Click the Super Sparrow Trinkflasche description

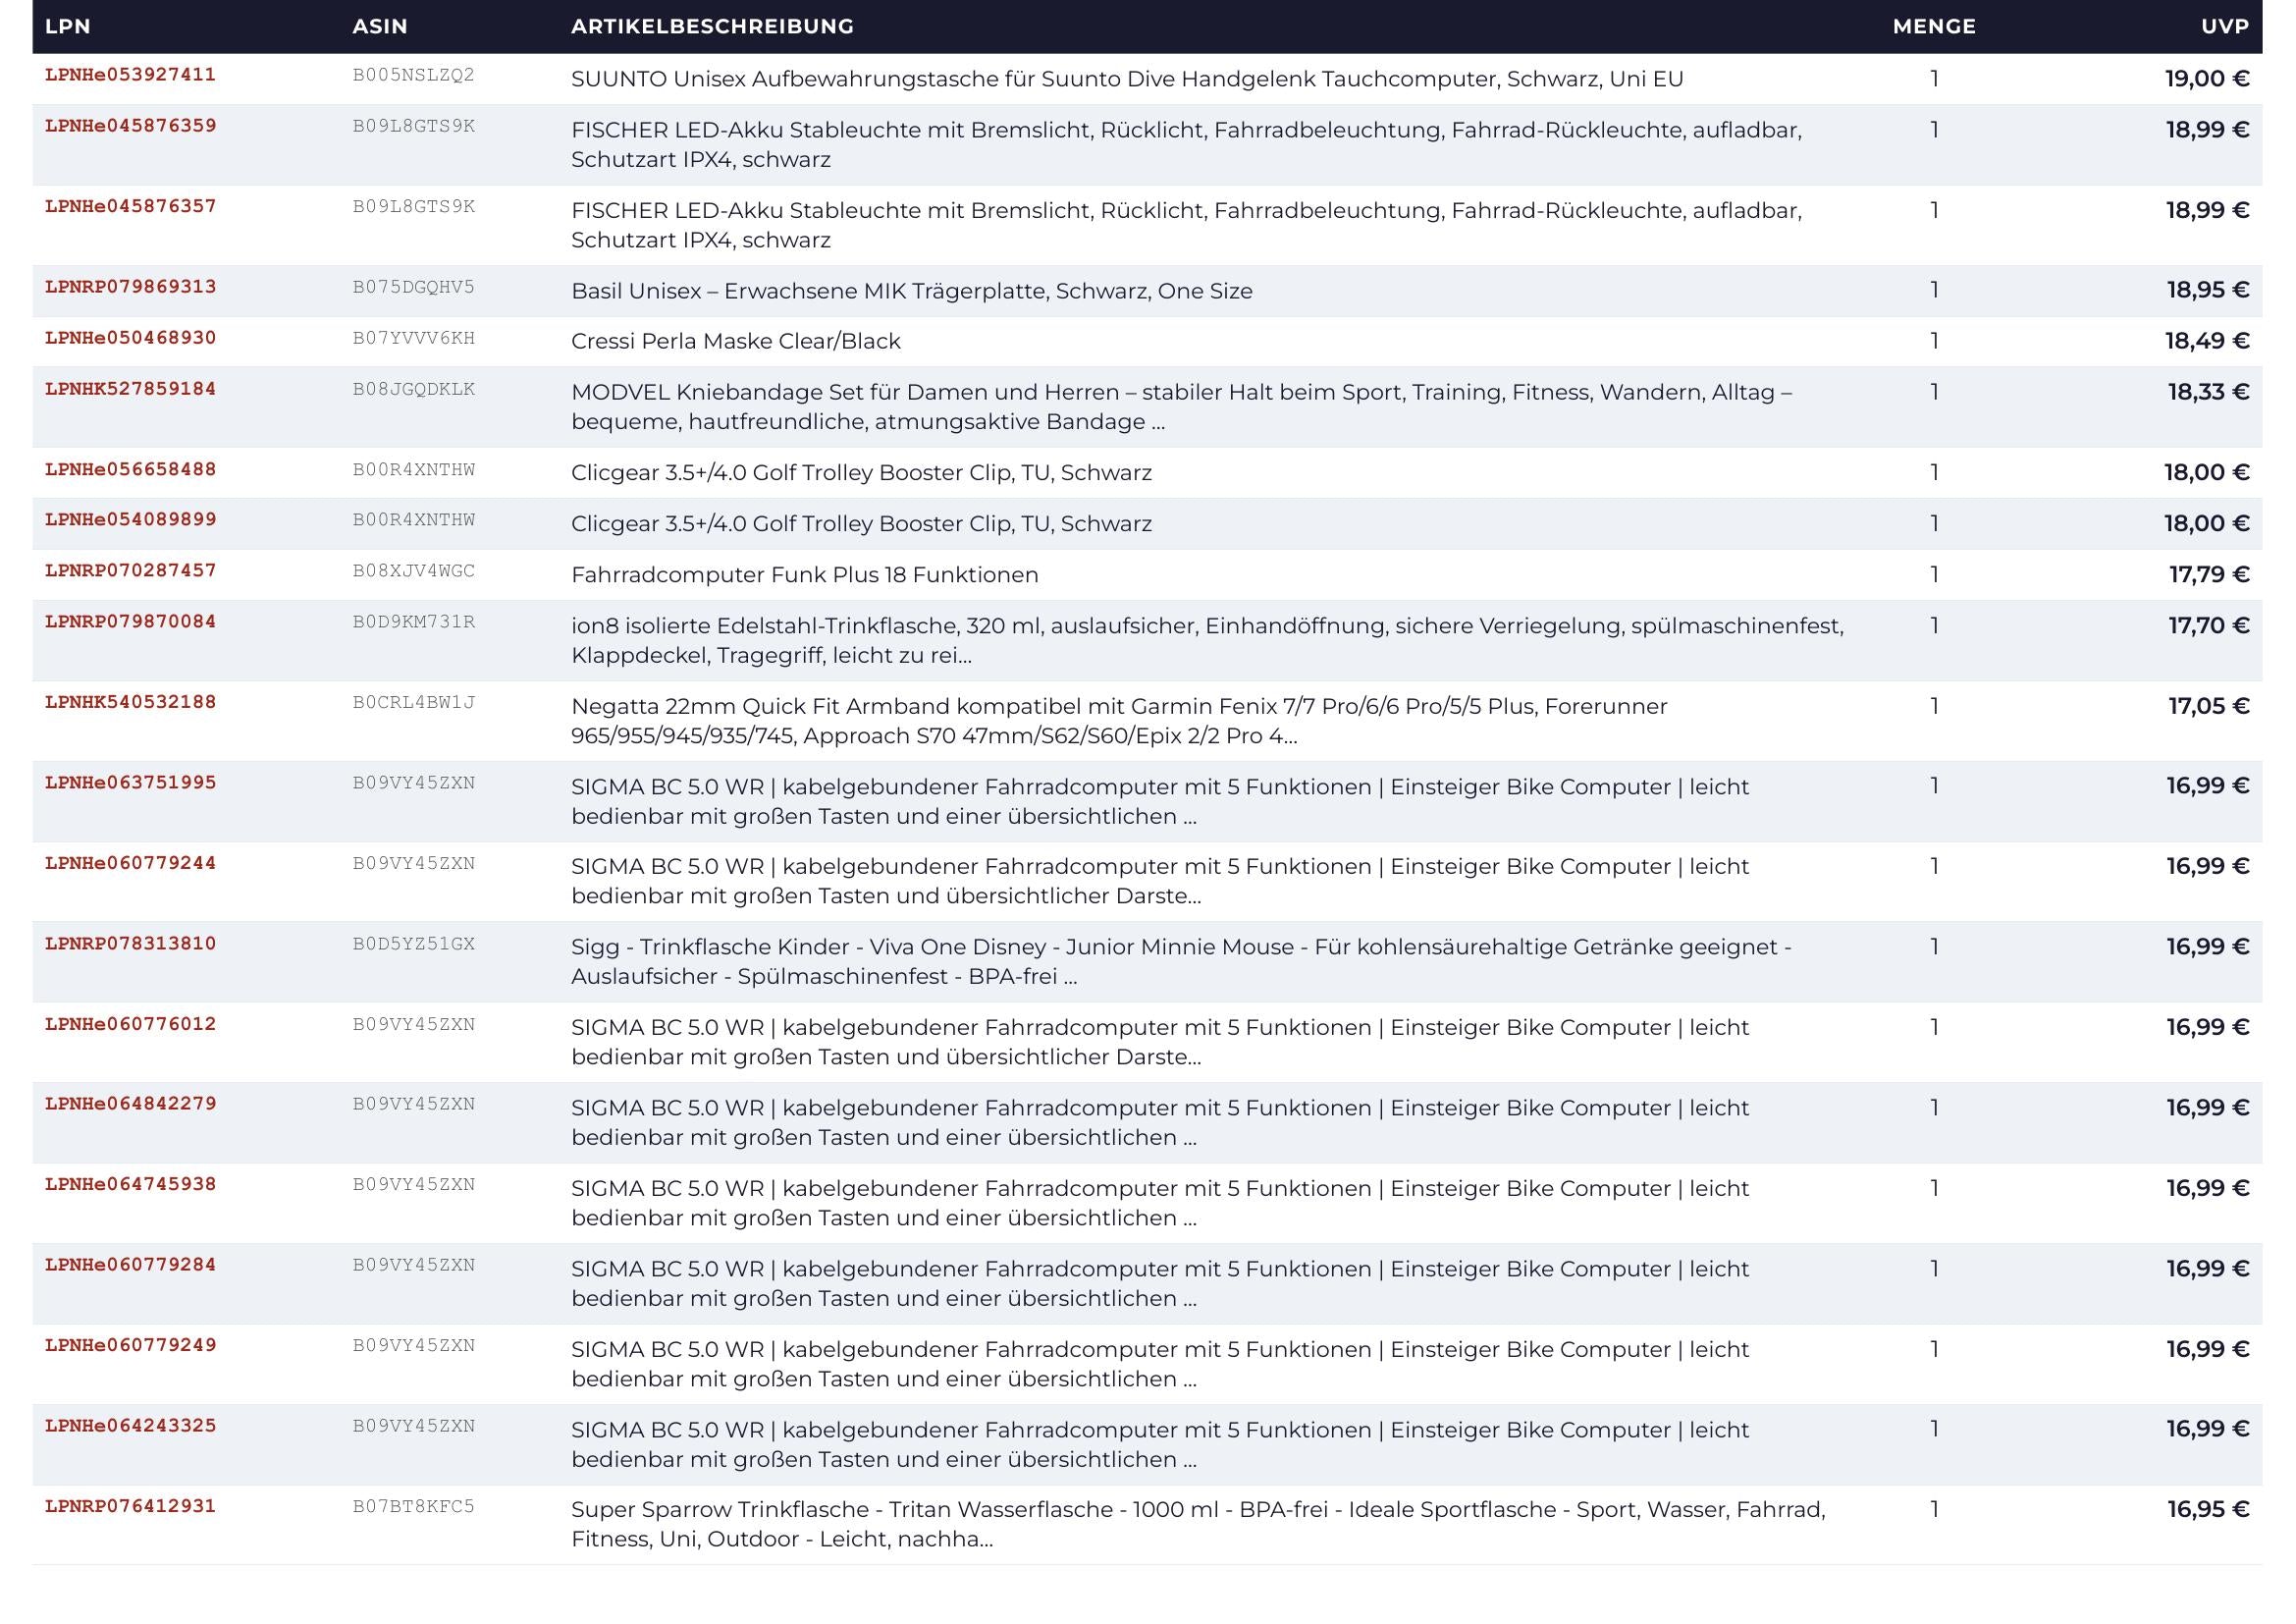(1198, 1524)
